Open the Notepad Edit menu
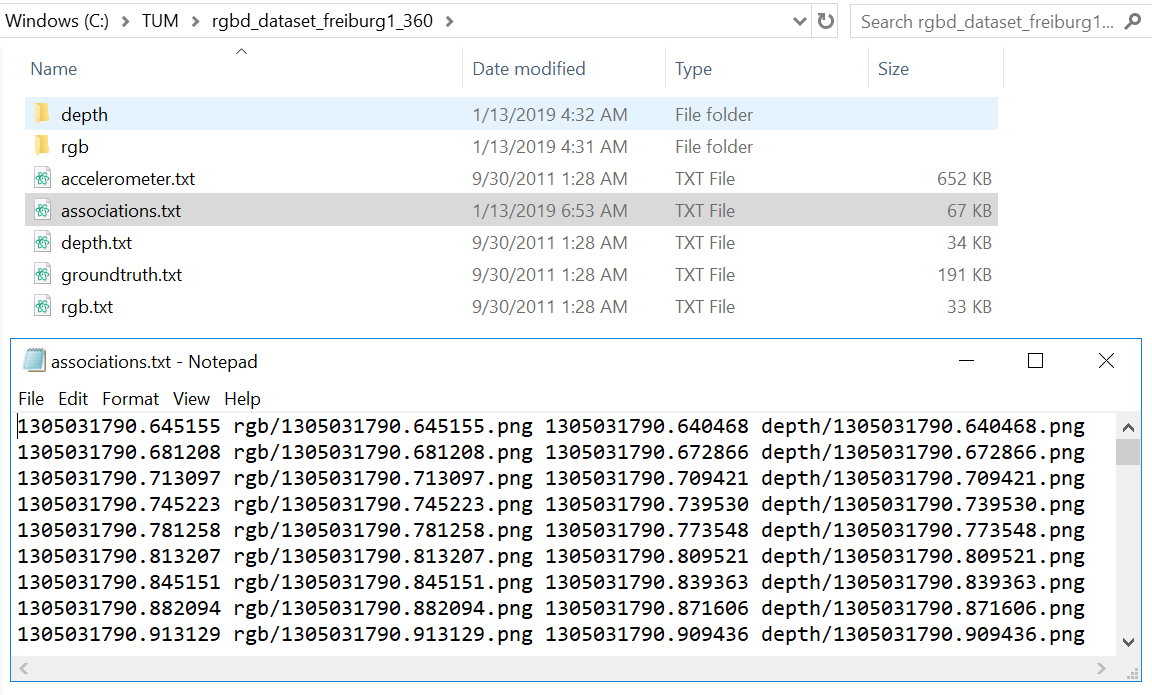Viewport: 1152px width, 695px height. (x=73, y=398)
